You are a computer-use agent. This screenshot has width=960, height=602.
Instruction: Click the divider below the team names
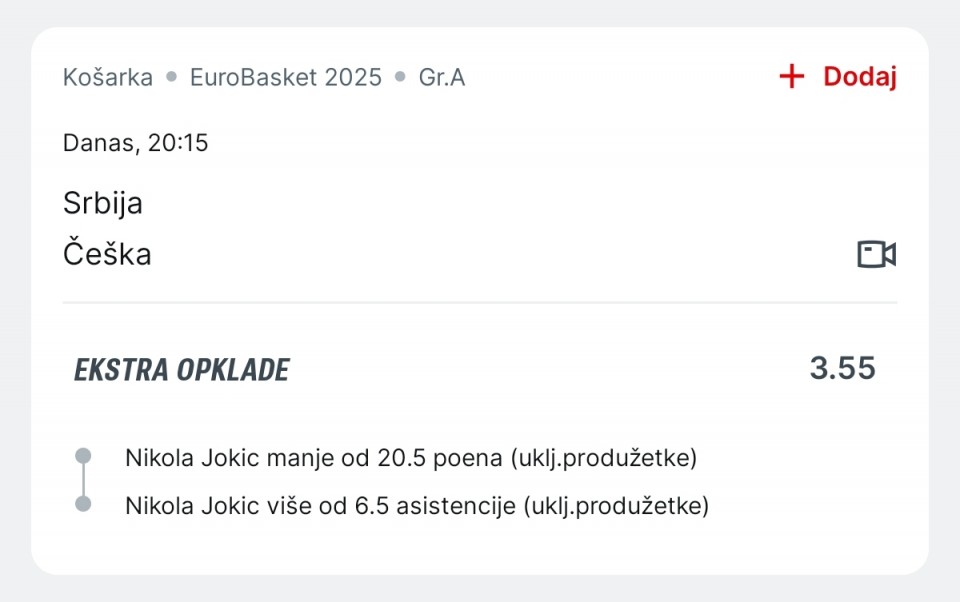480,302
